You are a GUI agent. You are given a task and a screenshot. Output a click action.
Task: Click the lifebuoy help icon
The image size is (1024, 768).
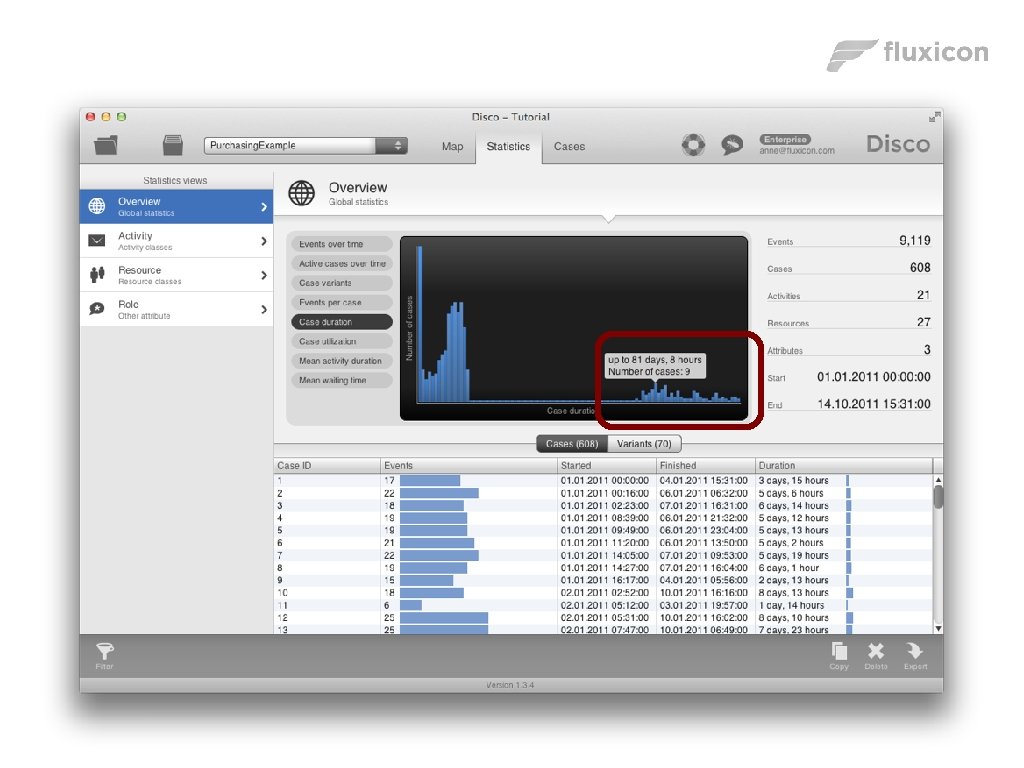(693, 144)
